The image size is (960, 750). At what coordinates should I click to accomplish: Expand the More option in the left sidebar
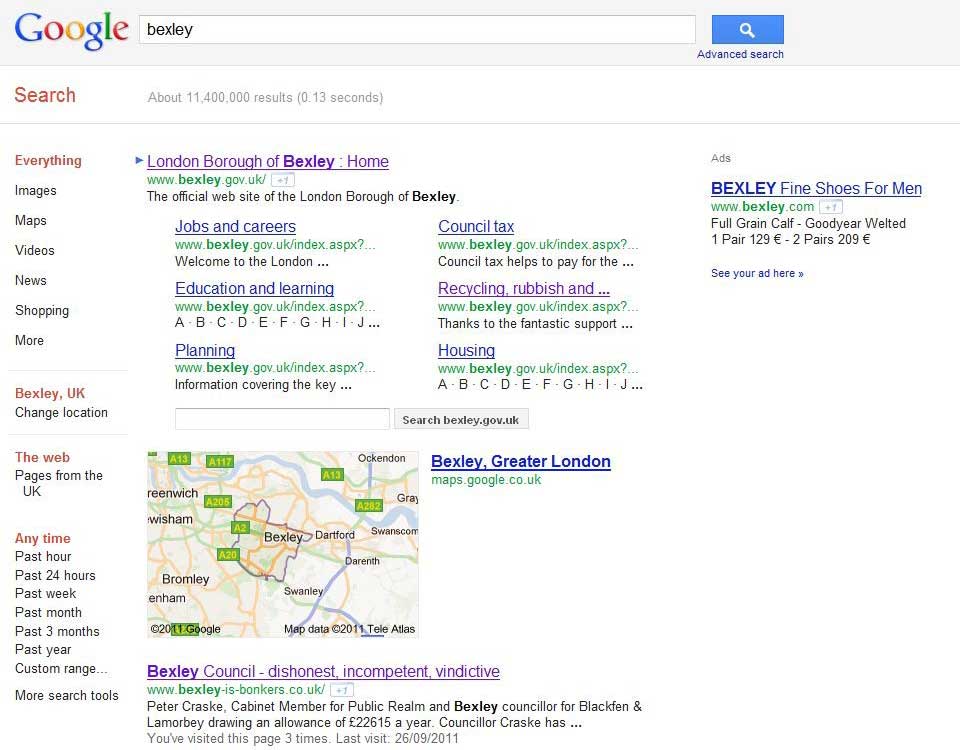pos(28,340)
